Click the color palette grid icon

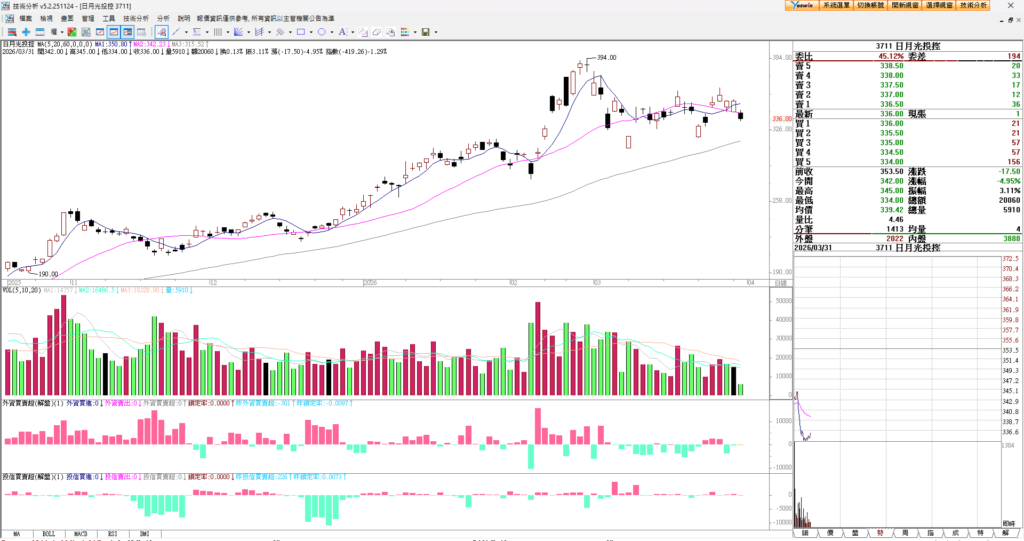pyautogui.click(x=404, y=32)
